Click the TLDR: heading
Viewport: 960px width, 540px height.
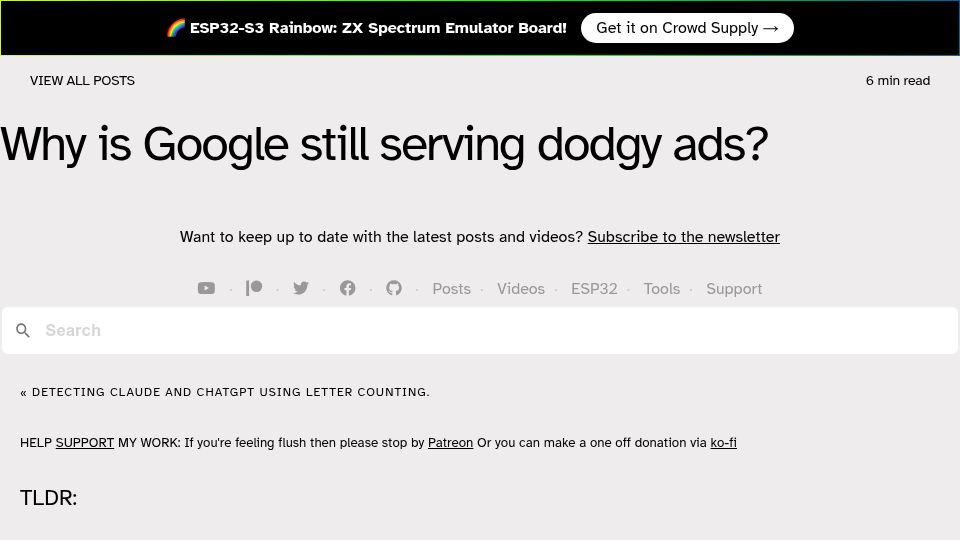(48, 498)
